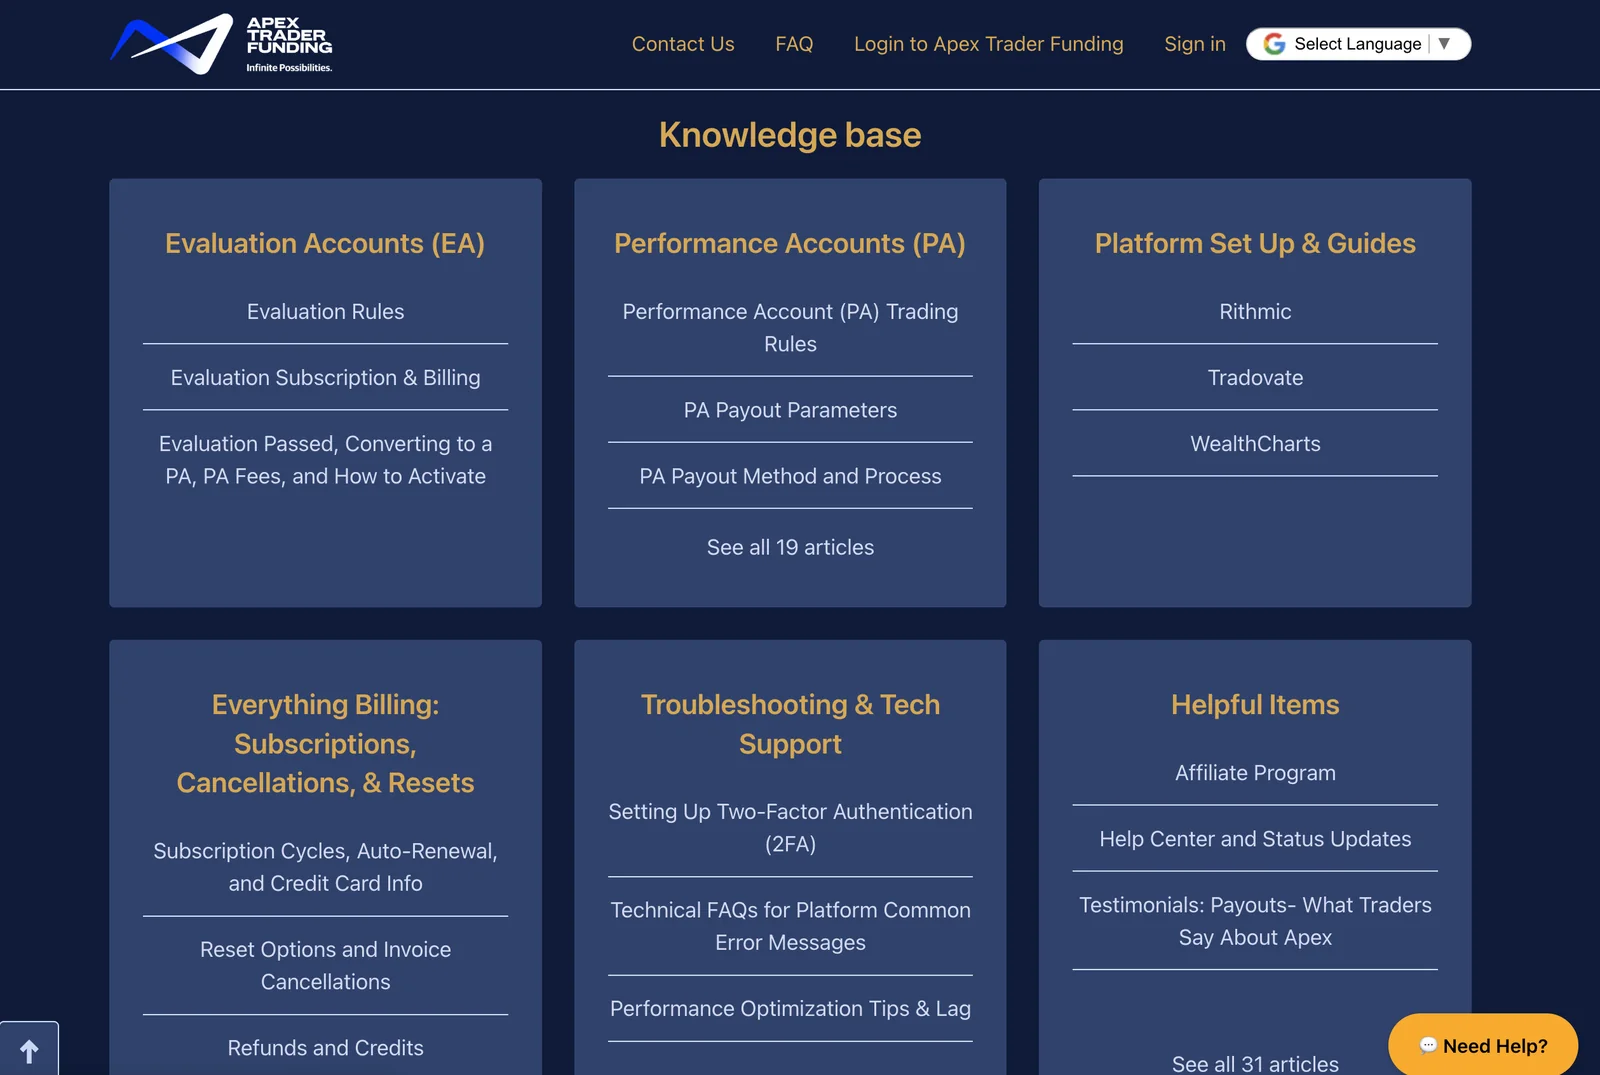Open Setting Up Two-Factor Authentication (2FA)
Viewport: 1600px width, 1075px height.
coord(790,828)
